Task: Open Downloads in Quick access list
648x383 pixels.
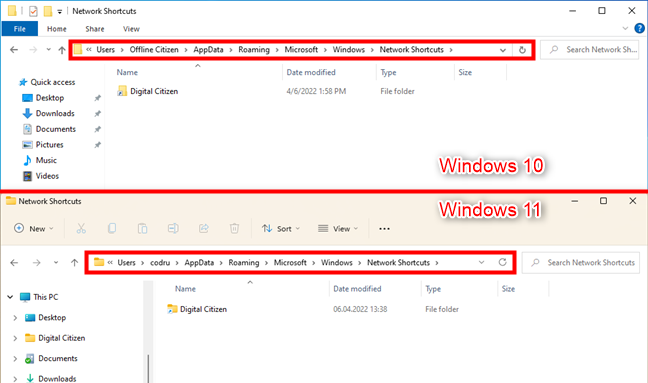Action: [54, 114]
